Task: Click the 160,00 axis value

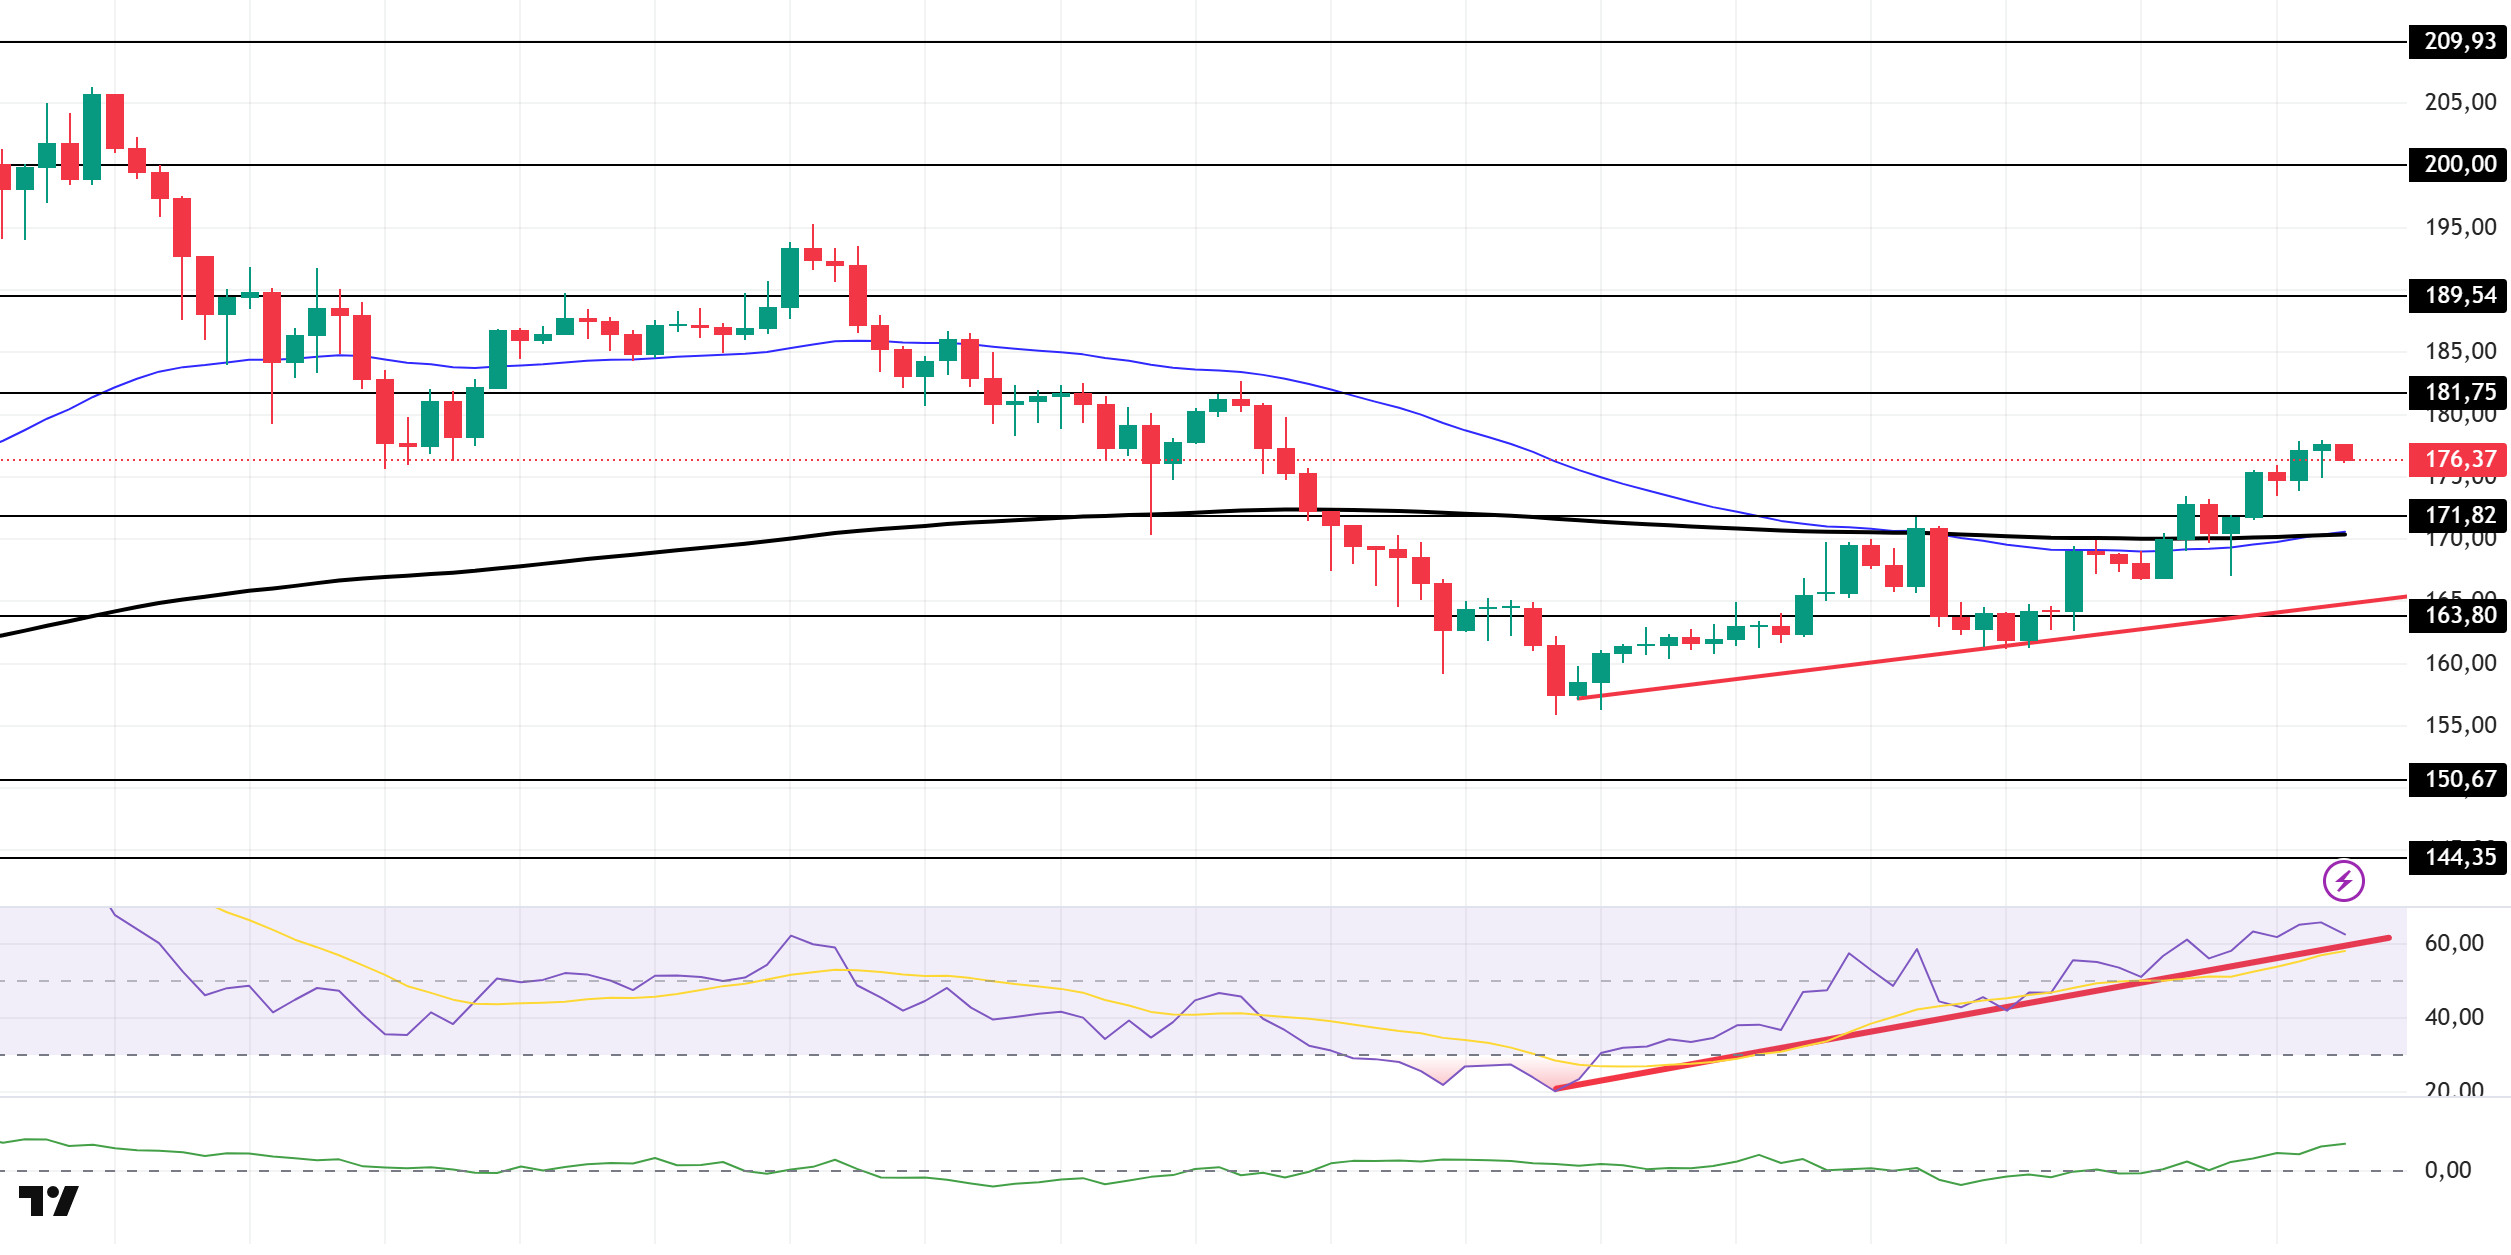Action: (x=2460, y=663)
